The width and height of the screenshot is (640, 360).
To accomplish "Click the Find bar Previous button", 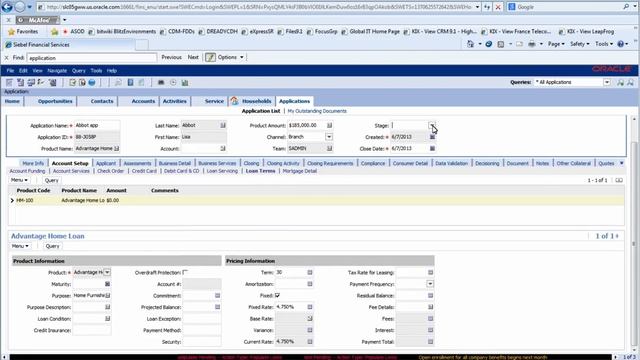I will click(171, 58).
